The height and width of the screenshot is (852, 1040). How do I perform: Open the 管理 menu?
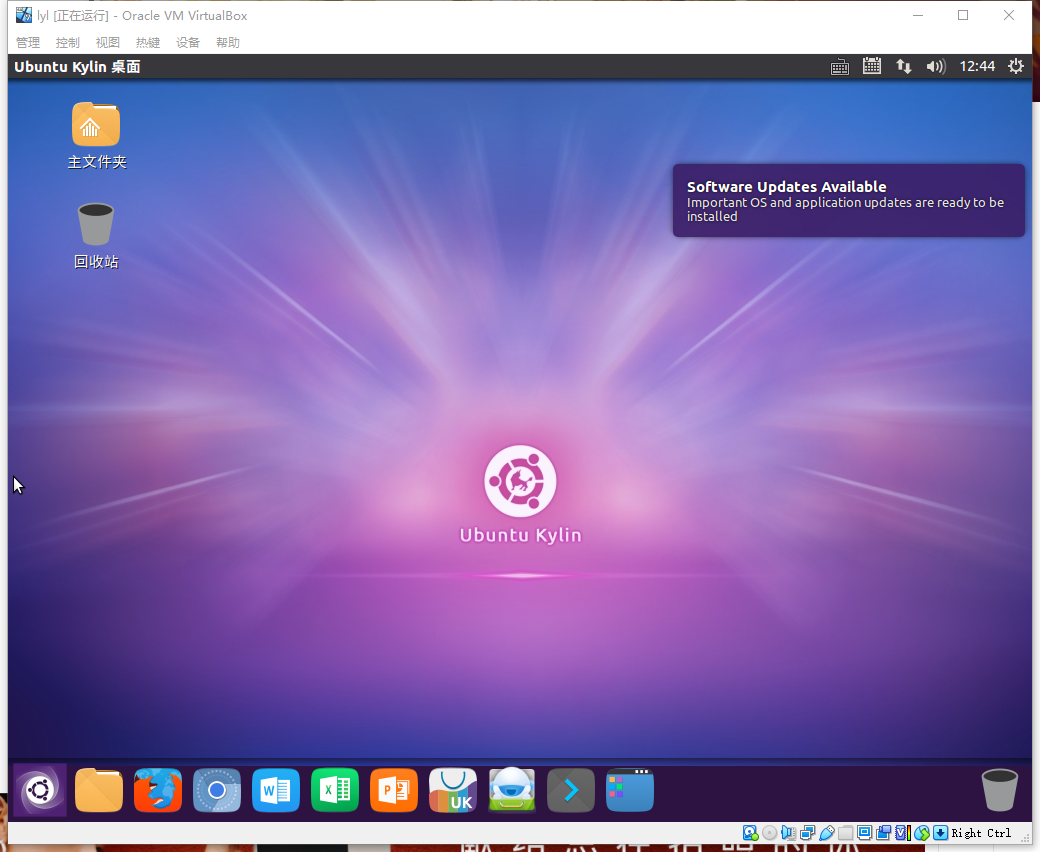28,42
